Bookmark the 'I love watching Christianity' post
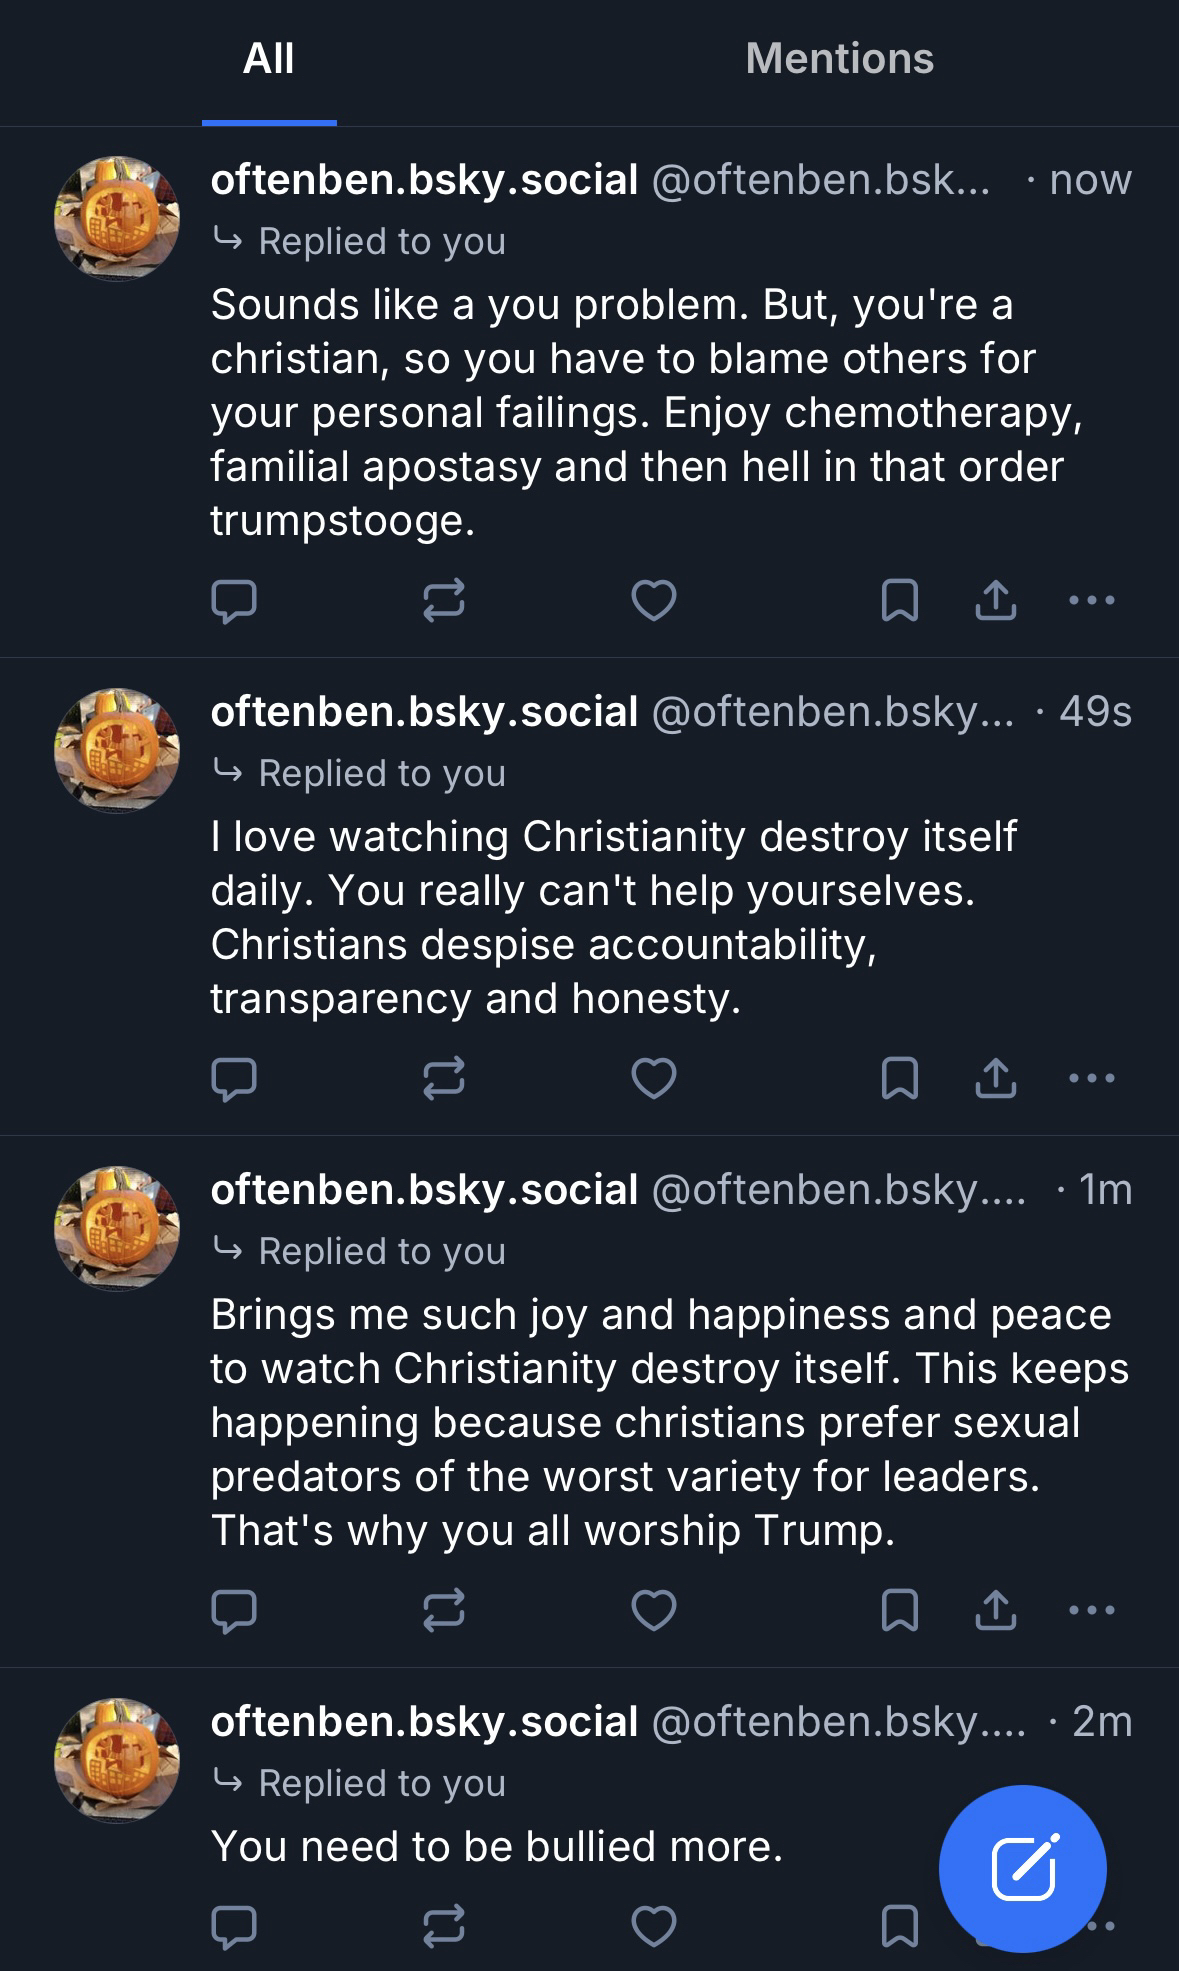The width and height of the screenshot is (1179, 1971). point(900,1078)
